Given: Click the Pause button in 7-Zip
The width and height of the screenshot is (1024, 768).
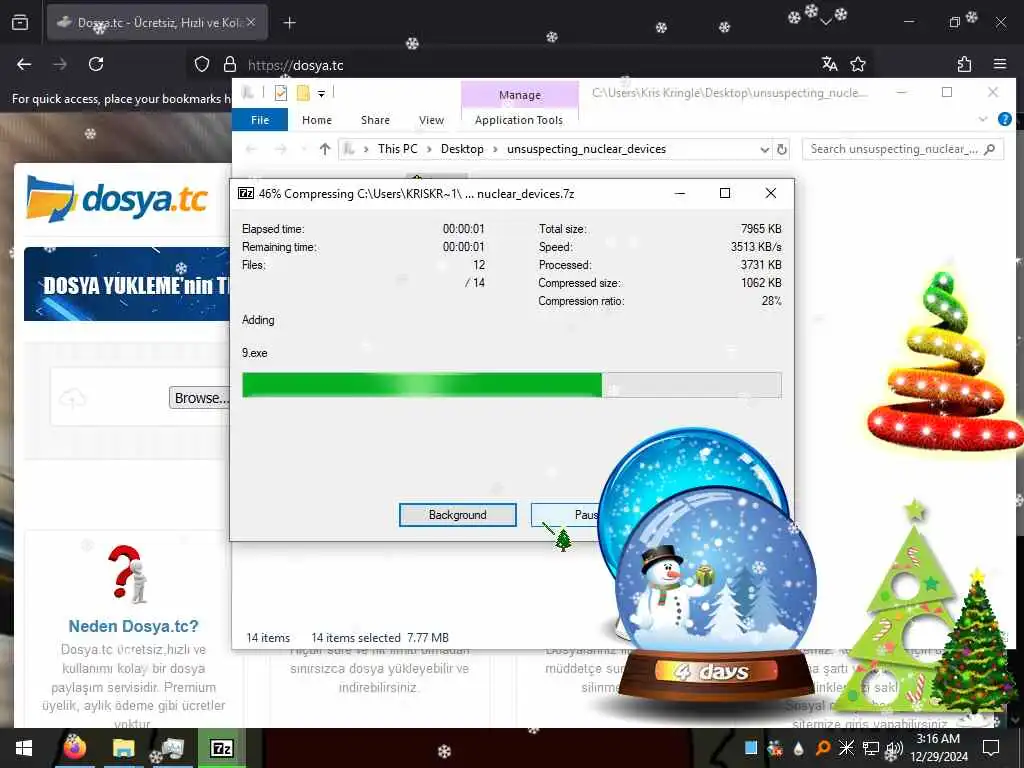Looking at the screenshot, I should click(567, 515).
